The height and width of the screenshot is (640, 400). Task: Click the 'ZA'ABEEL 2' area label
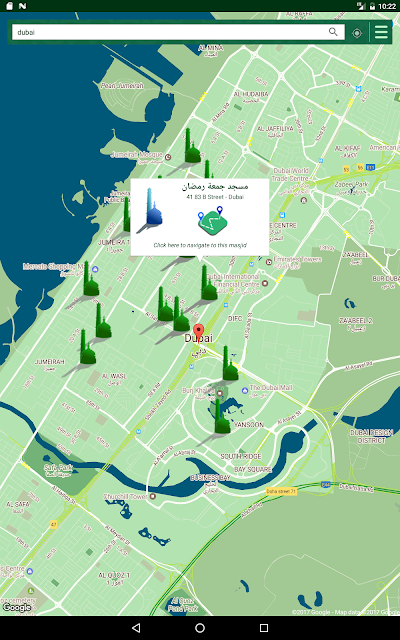click(356, 321)
